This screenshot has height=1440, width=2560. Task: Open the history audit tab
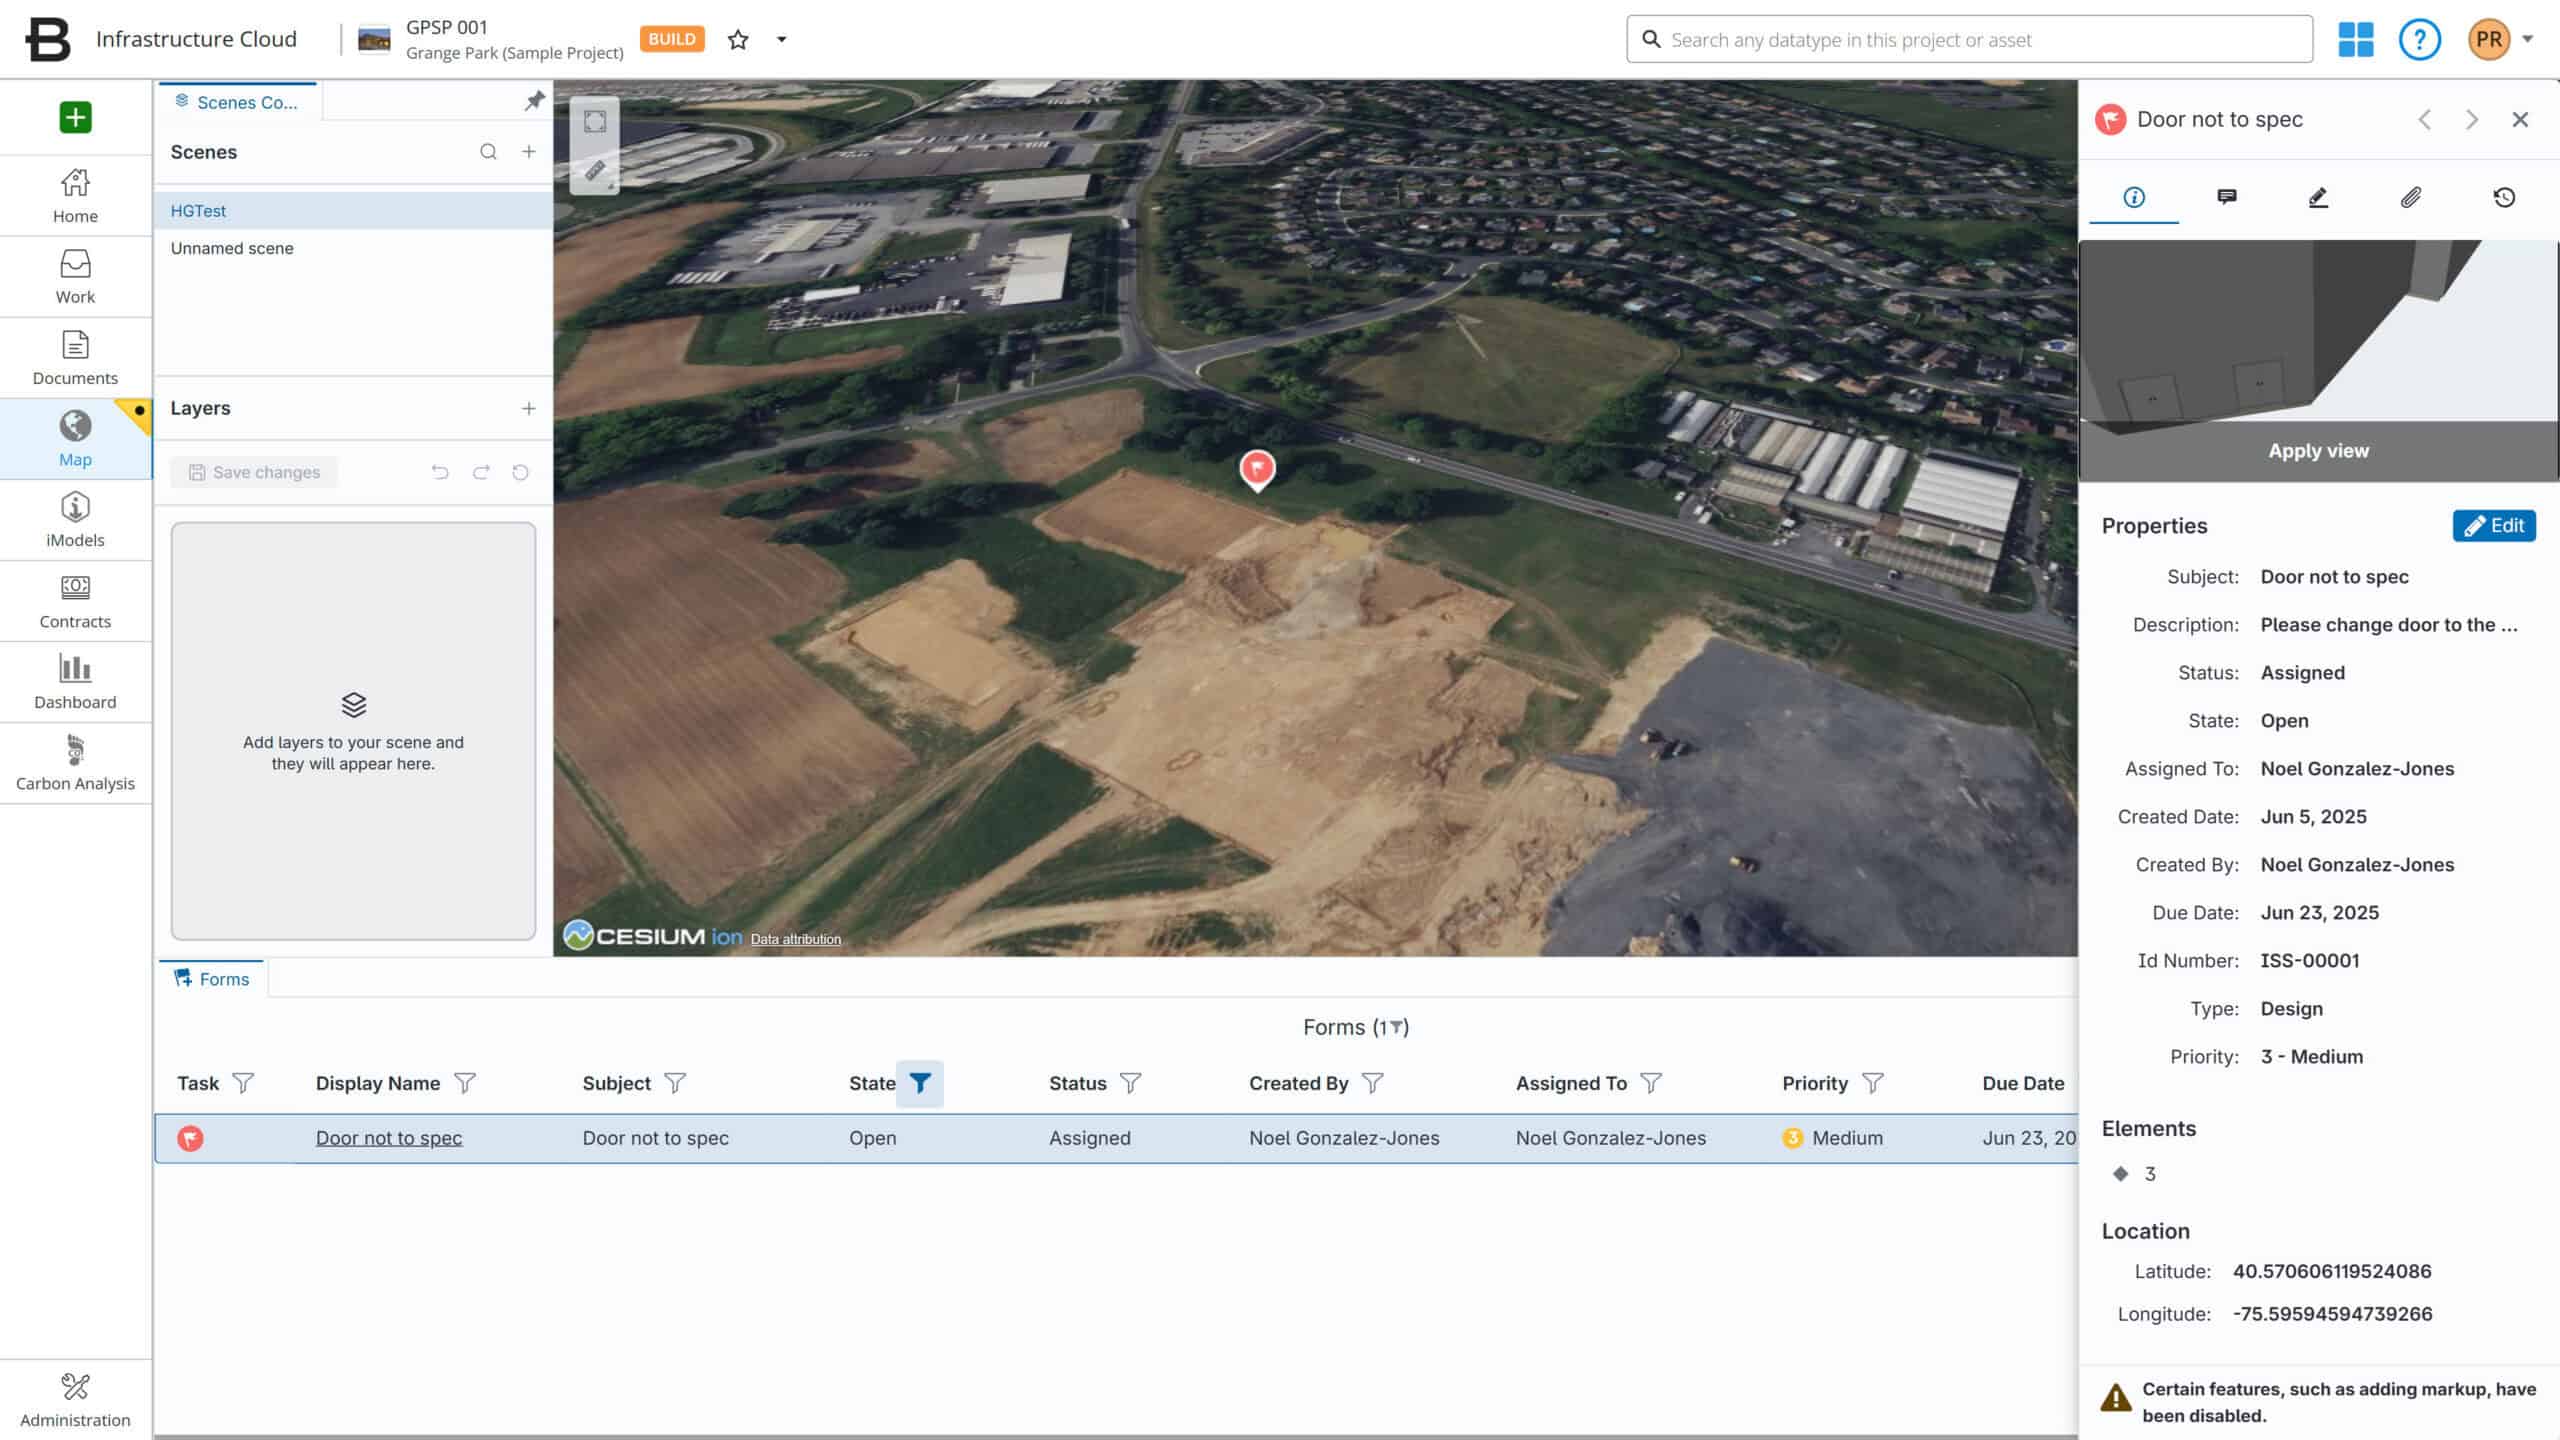[2504, 197]
